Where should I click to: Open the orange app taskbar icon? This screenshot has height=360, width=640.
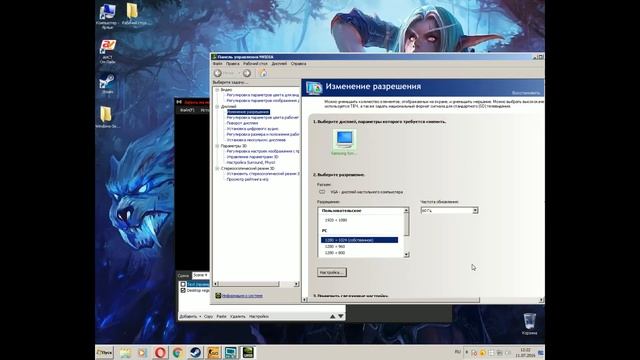pyautogui.click(x=213, y=352)
